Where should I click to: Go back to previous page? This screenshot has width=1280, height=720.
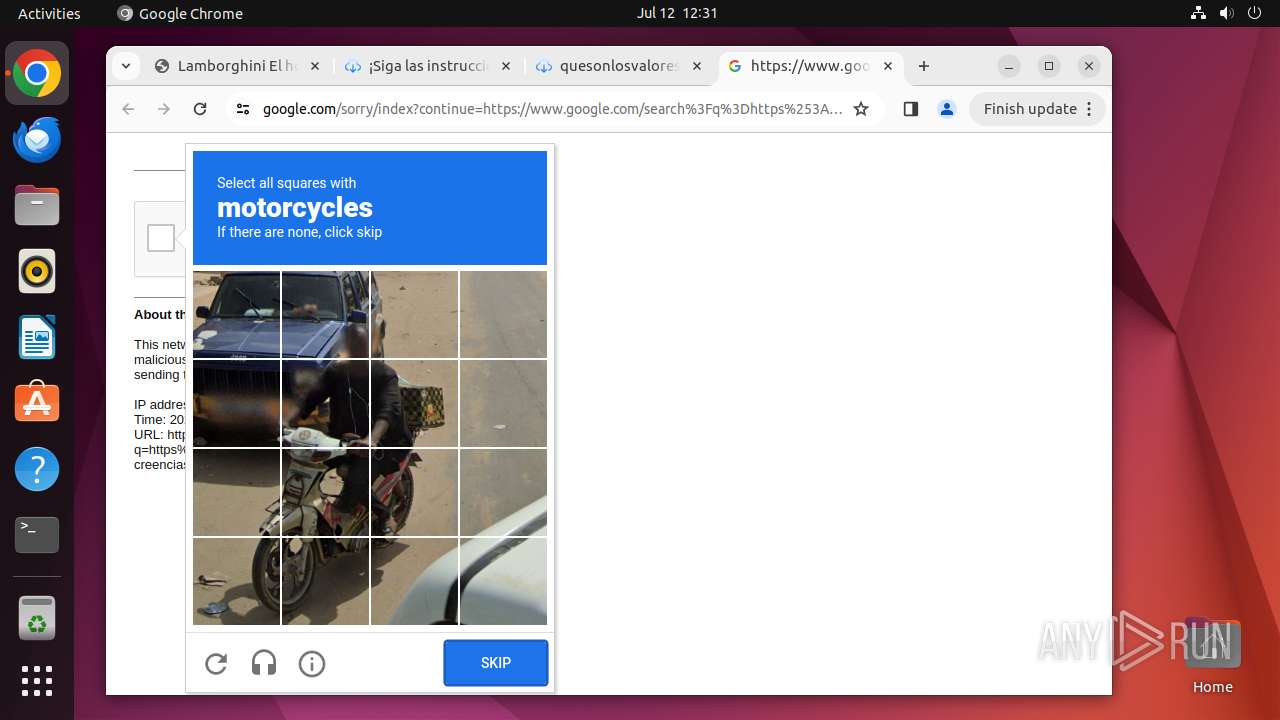(x=128, y=109)
